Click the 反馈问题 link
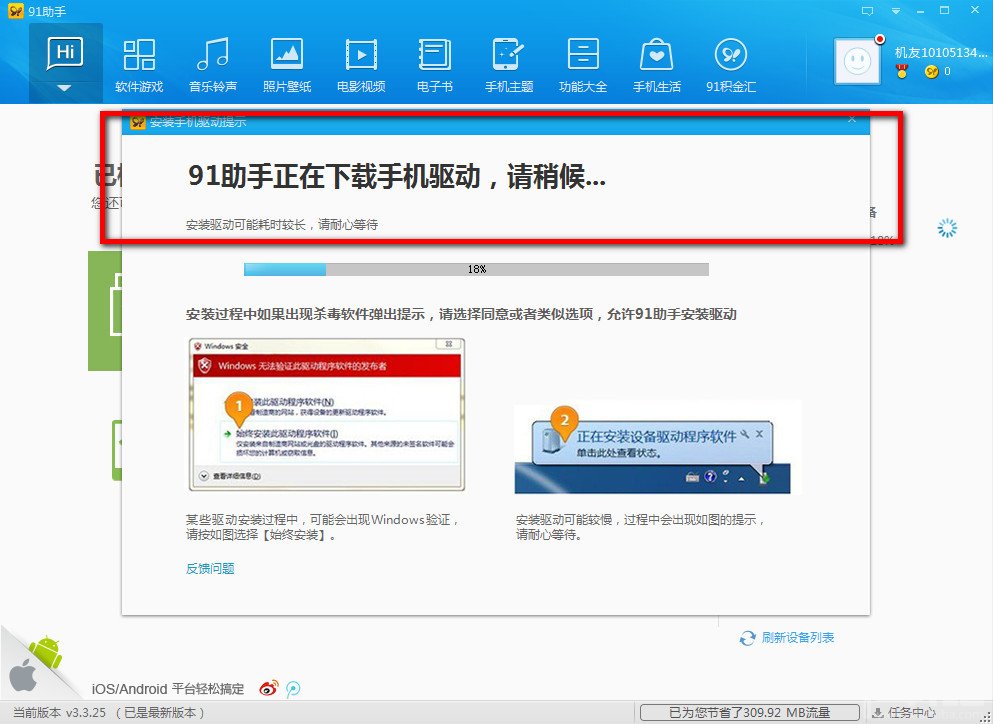 click(x=210, y=568)
